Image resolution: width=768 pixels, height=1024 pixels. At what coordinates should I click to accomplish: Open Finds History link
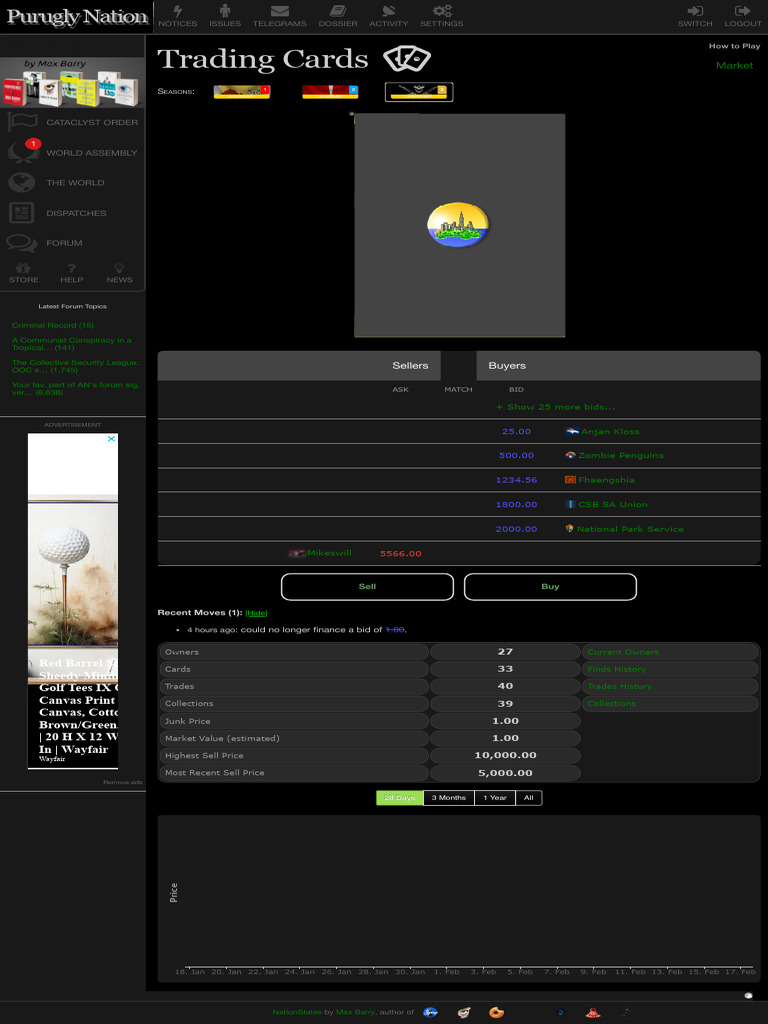pos(616,669)
